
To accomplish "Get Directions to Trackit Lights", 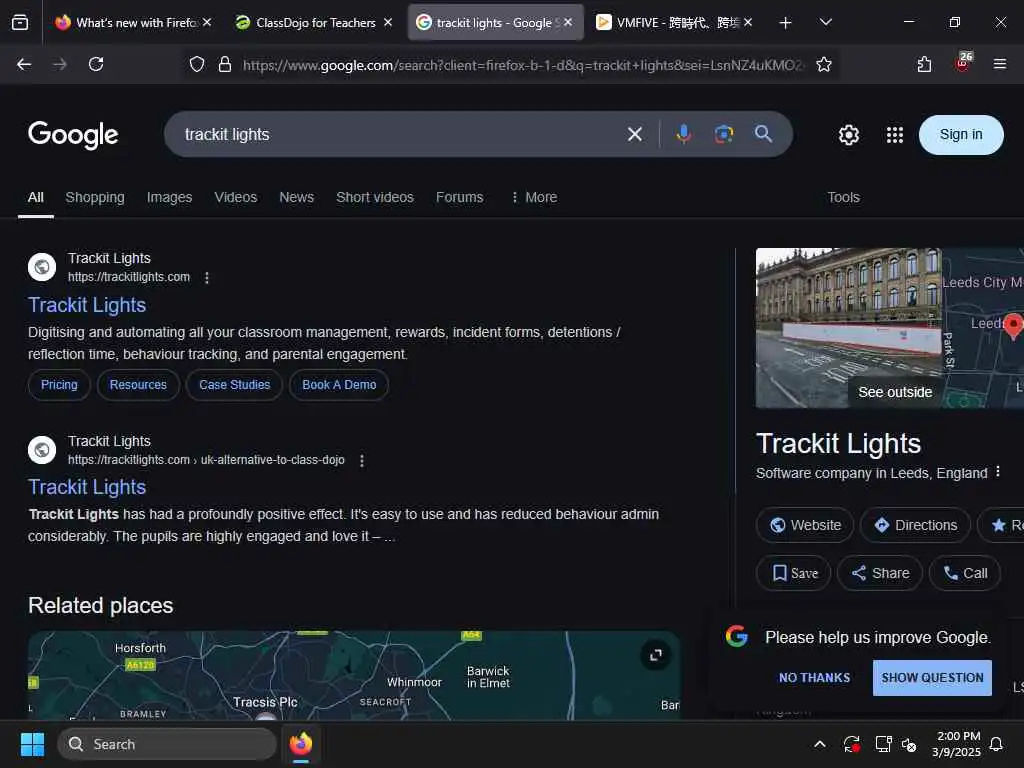I will (916, 525).
